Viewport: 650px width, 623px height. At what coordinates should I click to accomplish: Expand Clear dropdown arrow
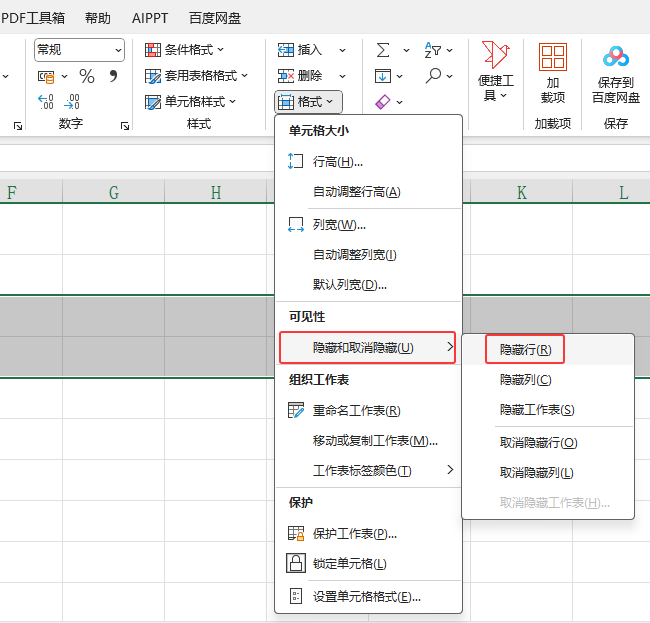(x=400, y=102)
